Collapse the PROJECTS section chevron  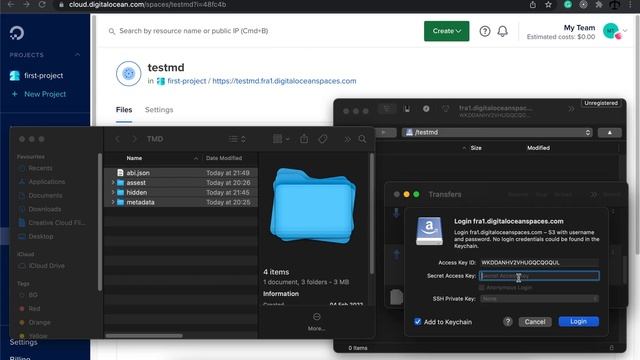point(77,55)
